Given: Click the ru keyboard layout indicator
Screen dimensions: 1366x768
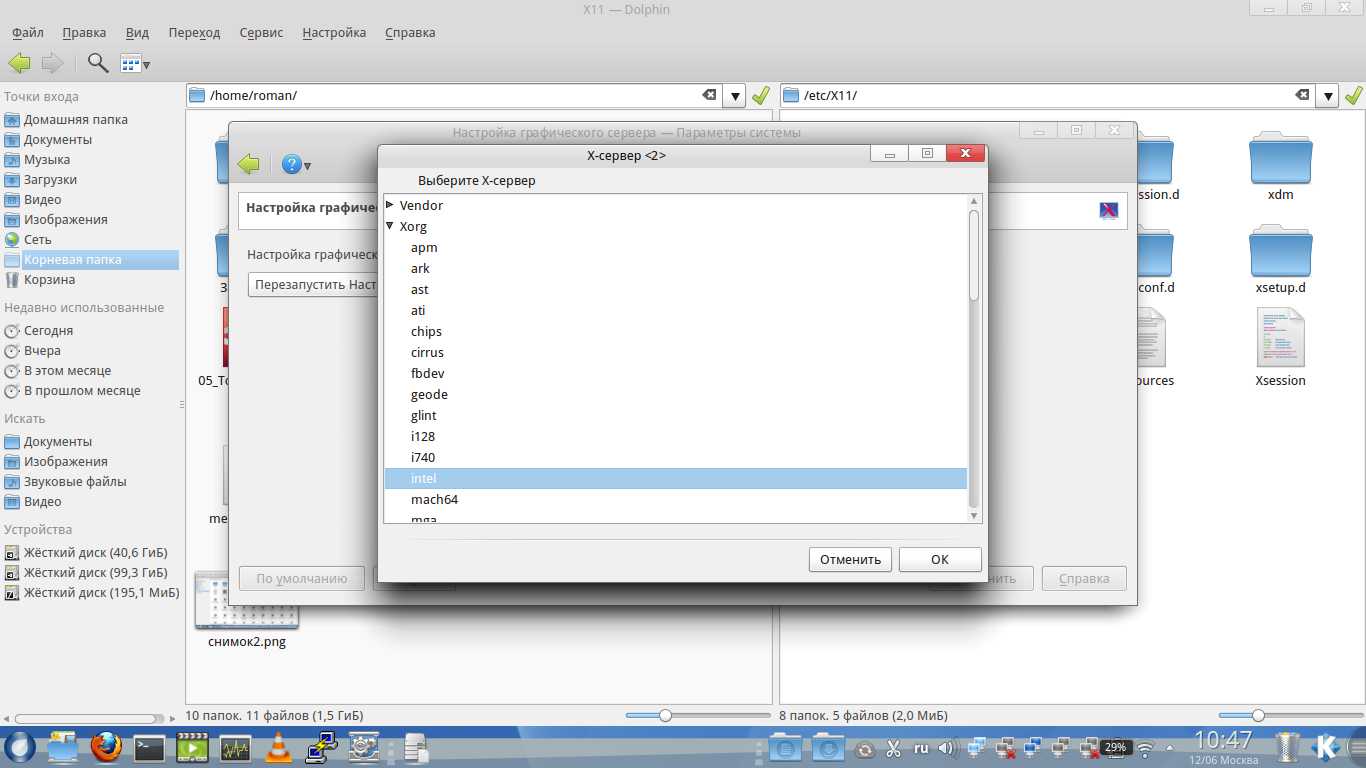Looking at the screenshot, I should click(921, 747).
